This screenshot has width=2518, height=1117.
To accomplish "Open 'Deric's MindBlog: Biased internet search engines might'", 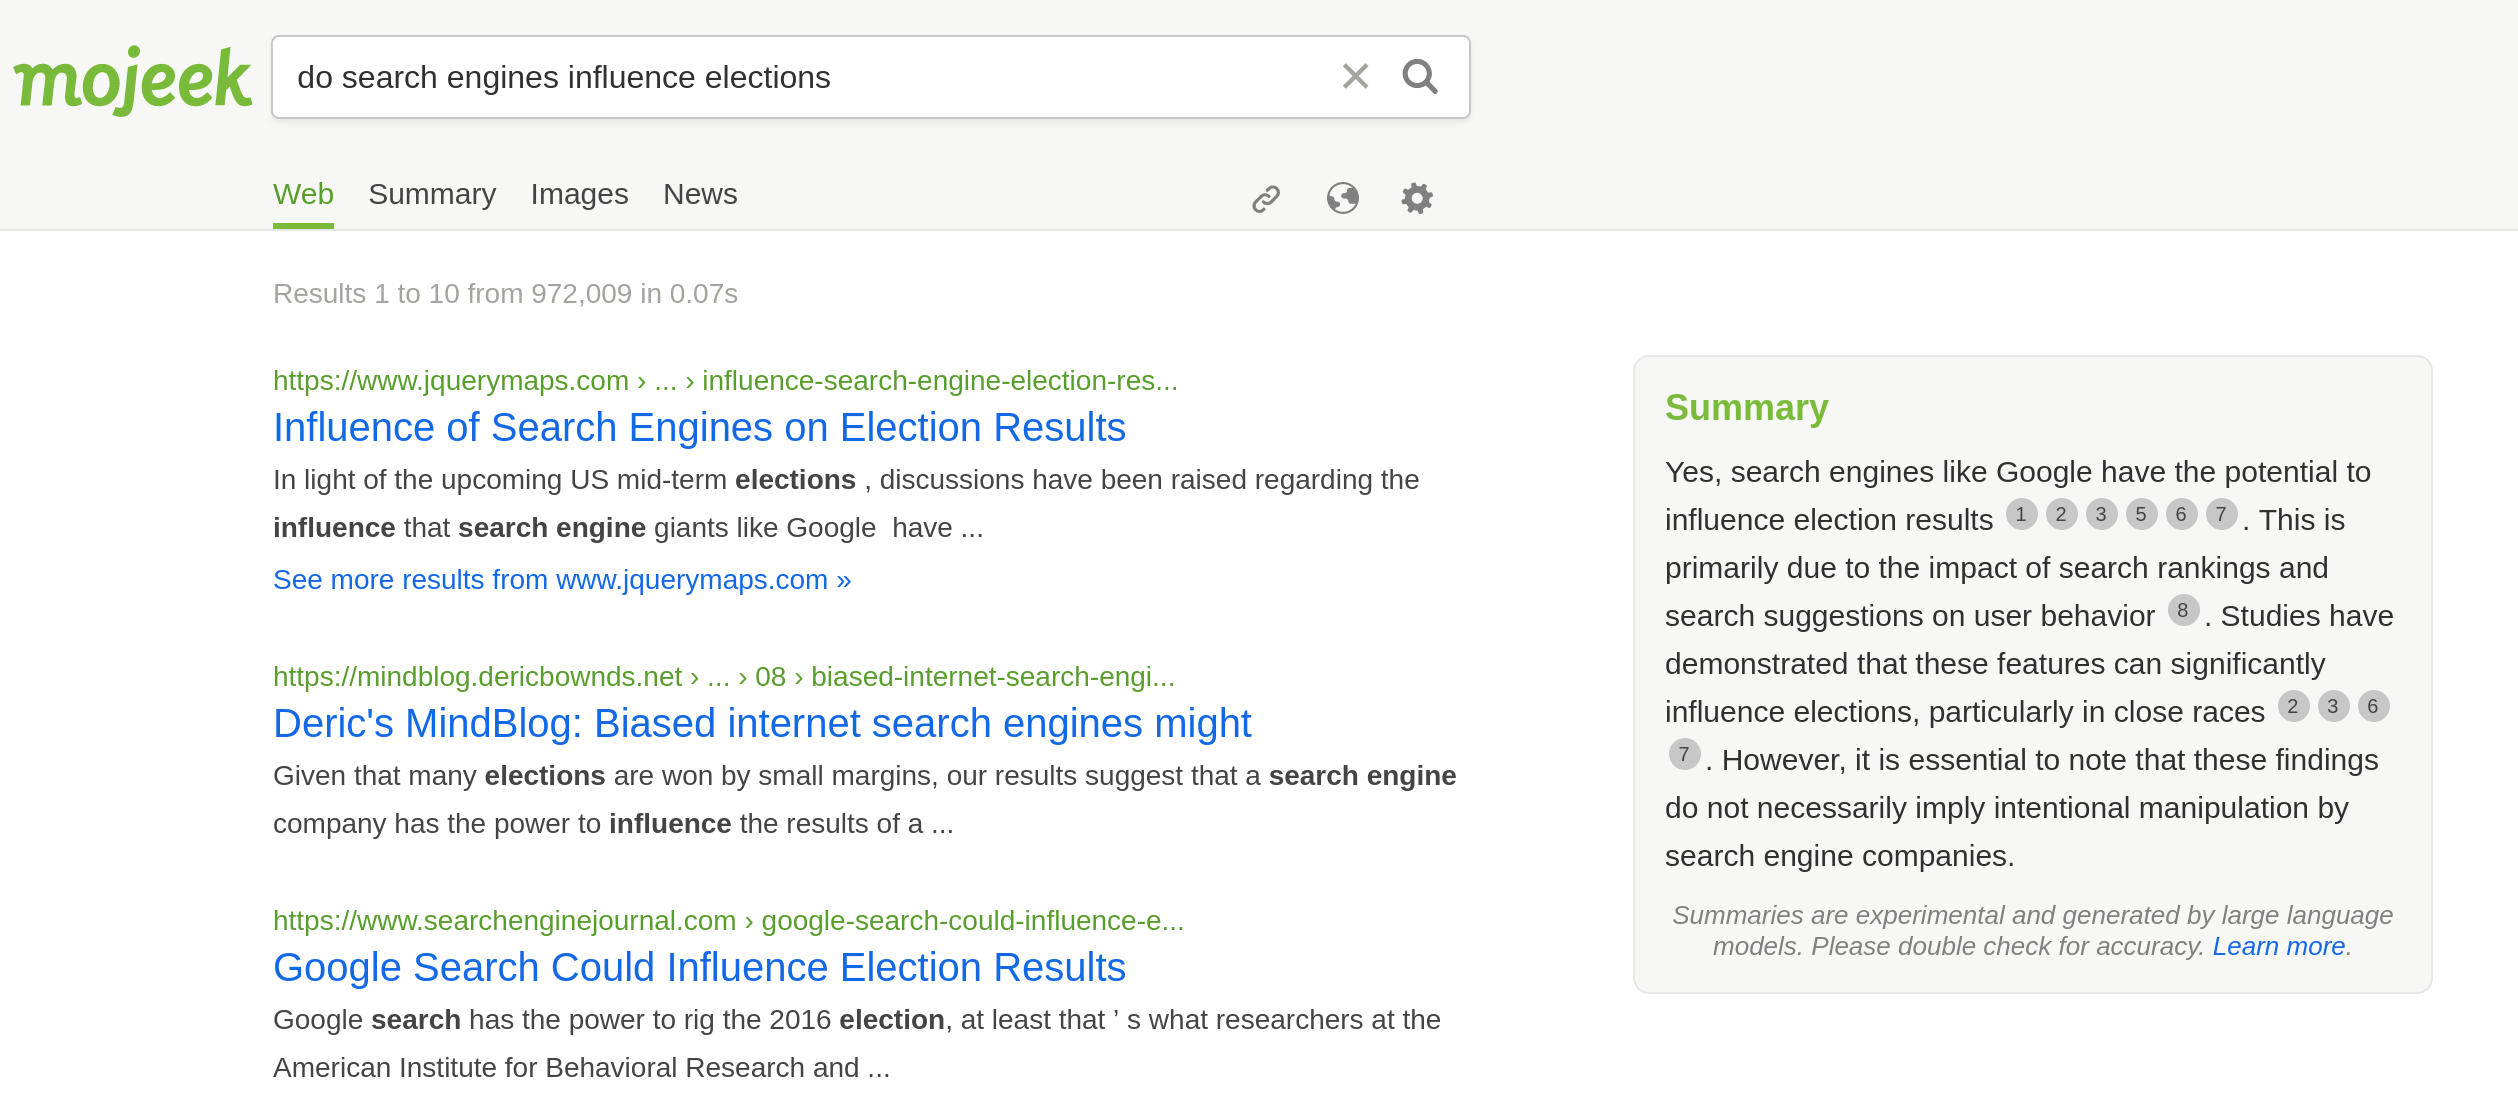I will click(762, 724).
